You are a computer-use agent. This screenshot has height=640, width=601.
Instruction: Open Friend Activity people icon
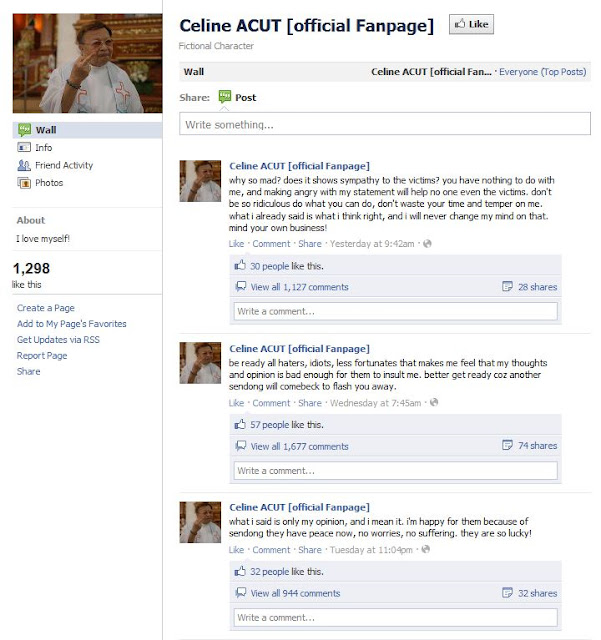[24, 165]
